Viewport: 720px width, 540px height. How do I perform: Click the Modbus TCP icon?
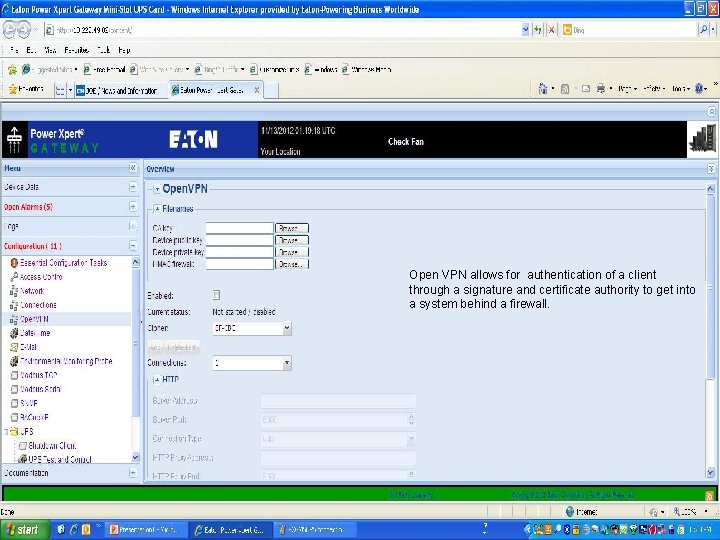(14, 375)
